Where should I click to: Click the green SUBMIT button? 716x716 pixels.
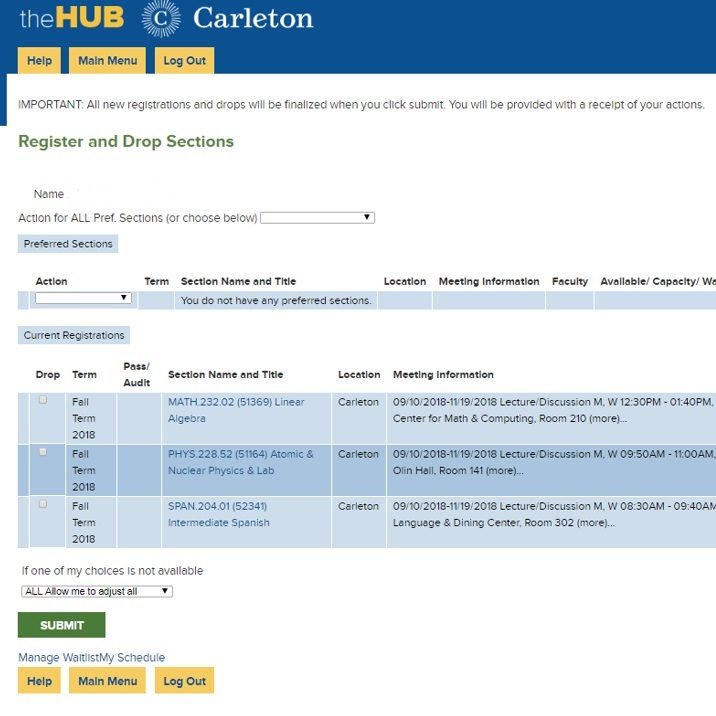[x=62, y=625]
